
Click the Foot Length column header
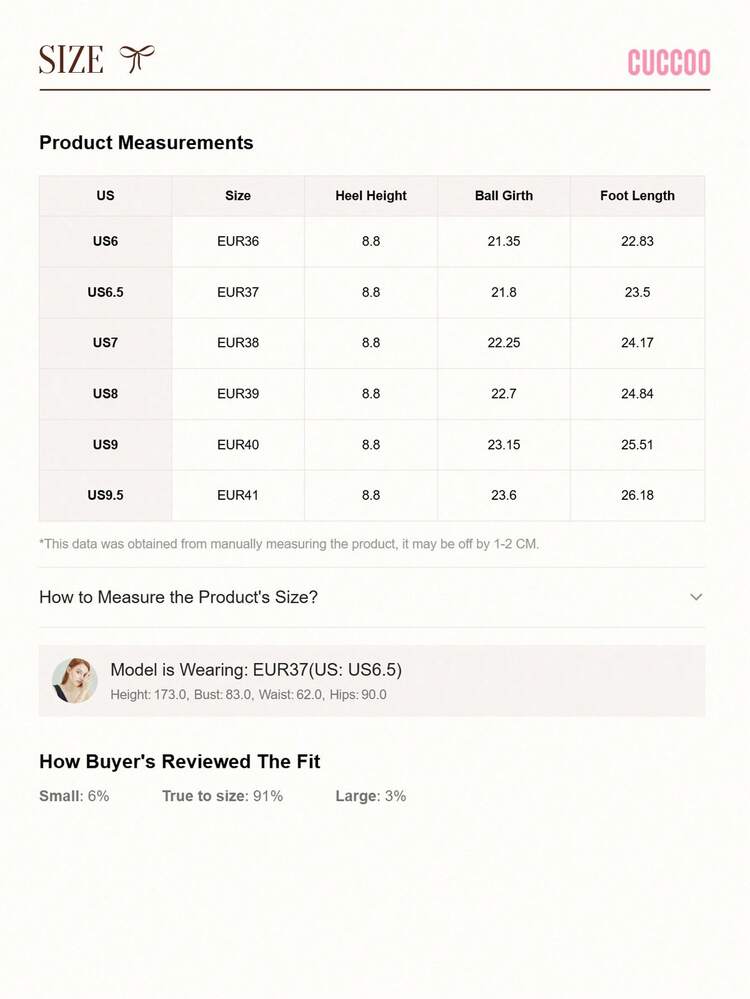click(637, 196)
